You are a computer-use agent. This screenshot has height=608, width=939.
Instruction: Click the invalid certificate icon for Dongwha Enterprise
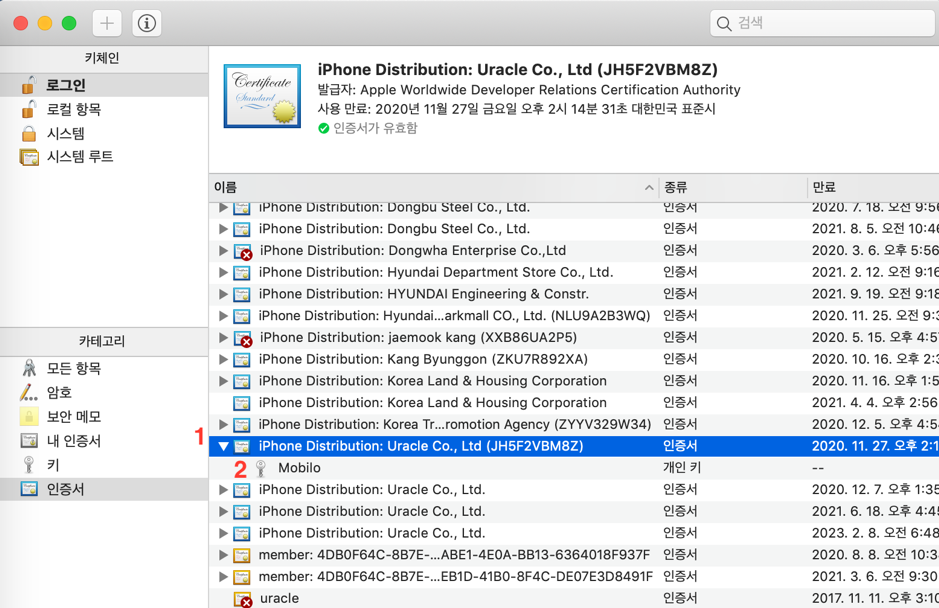click(x=243, y=251)
